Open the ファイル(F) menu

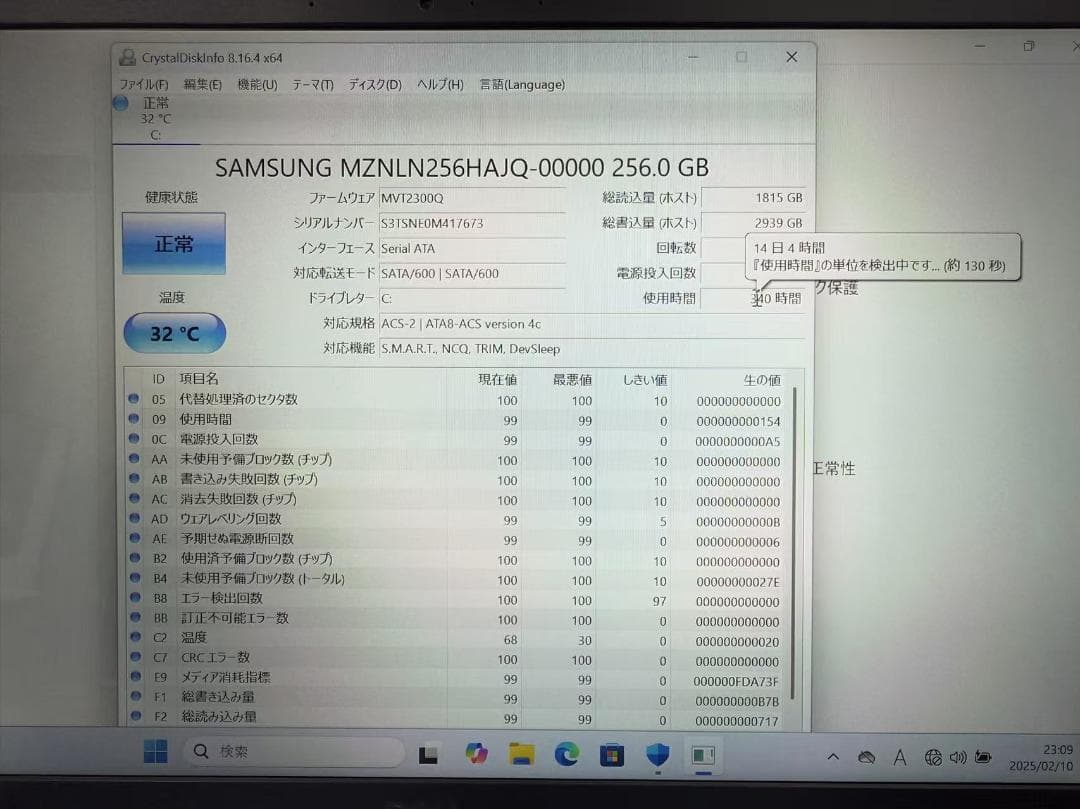(144, 85)
